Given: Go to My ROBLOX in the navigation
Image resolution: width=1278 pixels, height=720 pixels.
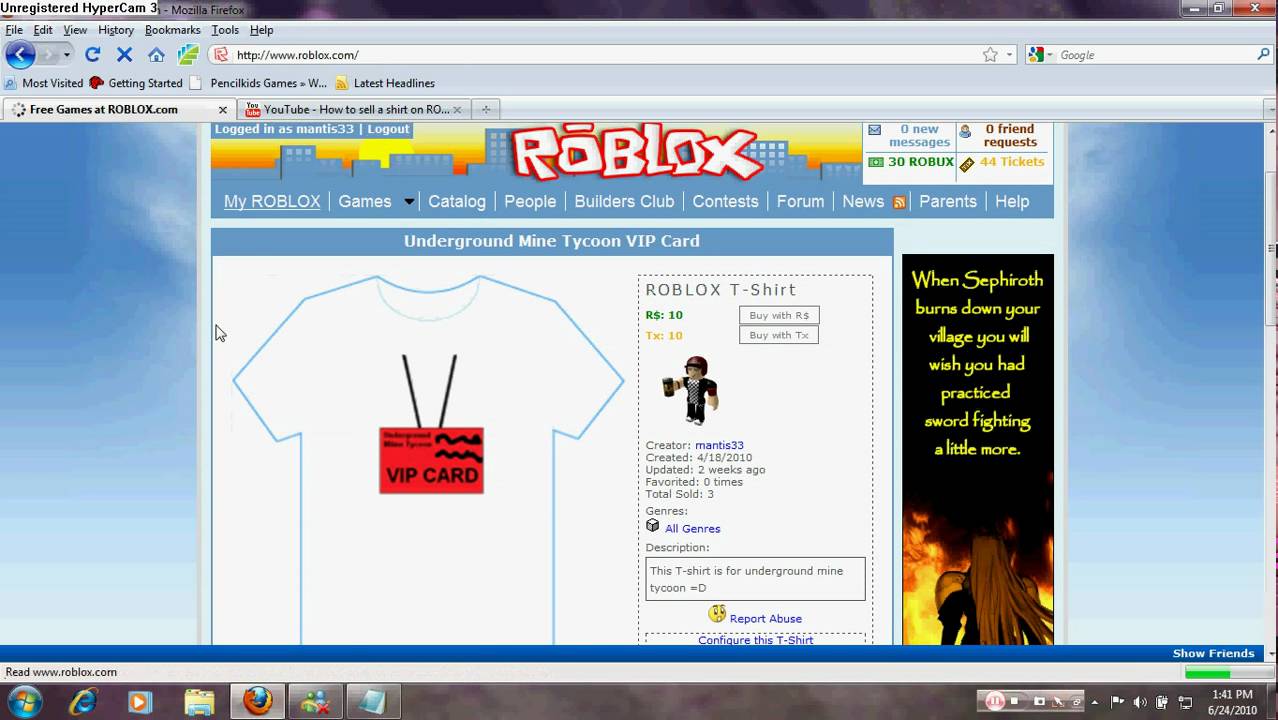Looking at the screenshot, I should (x=272, y=201).
